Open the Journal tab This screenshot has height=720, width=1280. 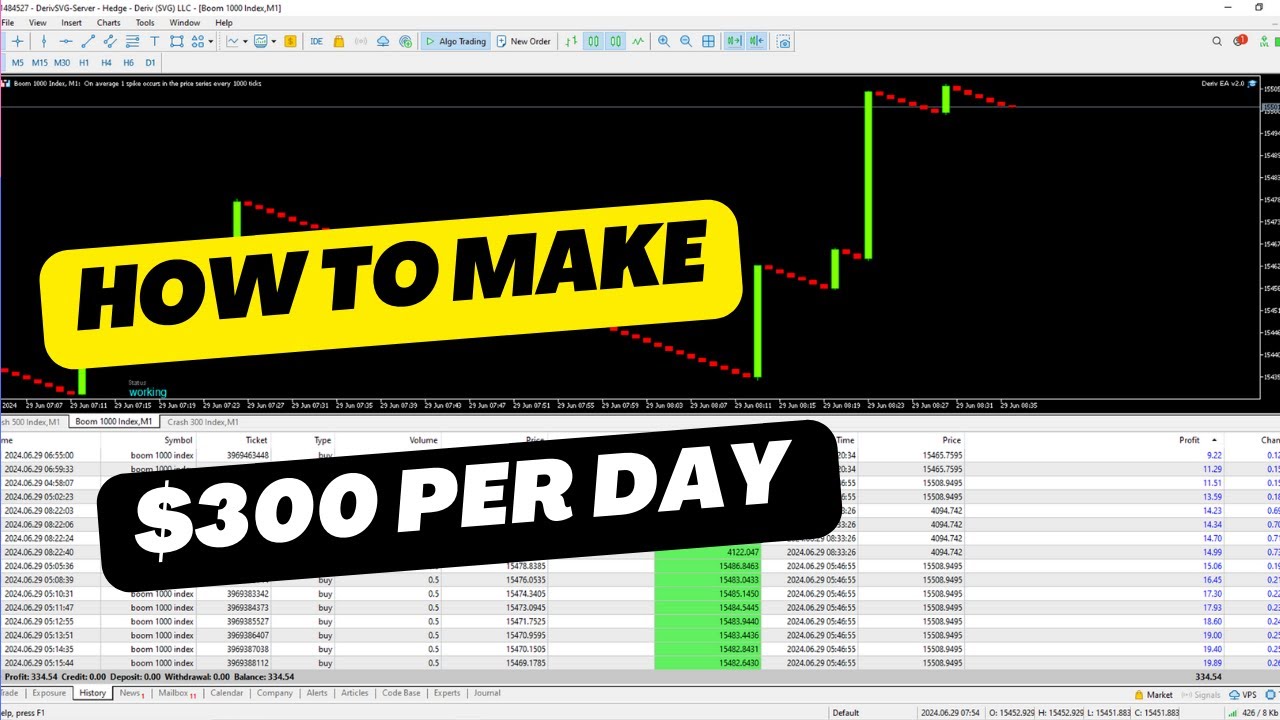click(x=487, y=693)
